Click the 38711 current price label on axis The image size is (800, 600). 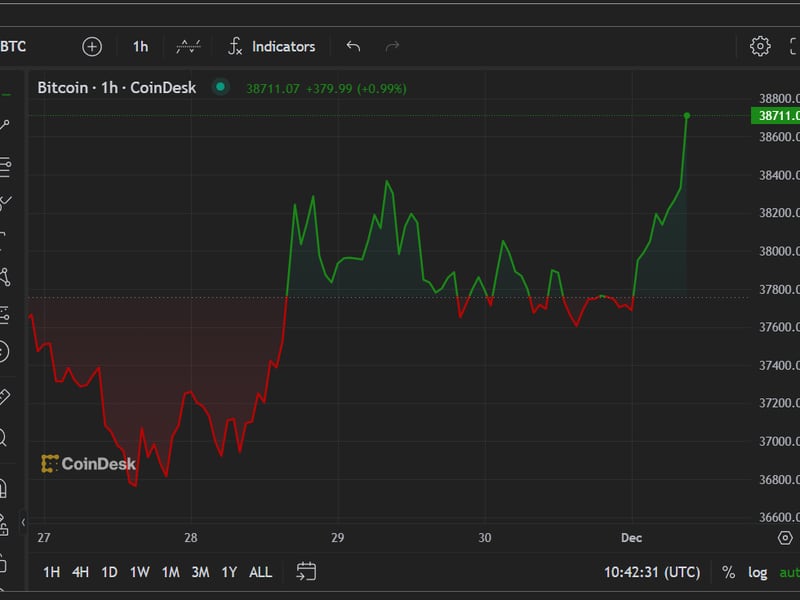[776, 115]
